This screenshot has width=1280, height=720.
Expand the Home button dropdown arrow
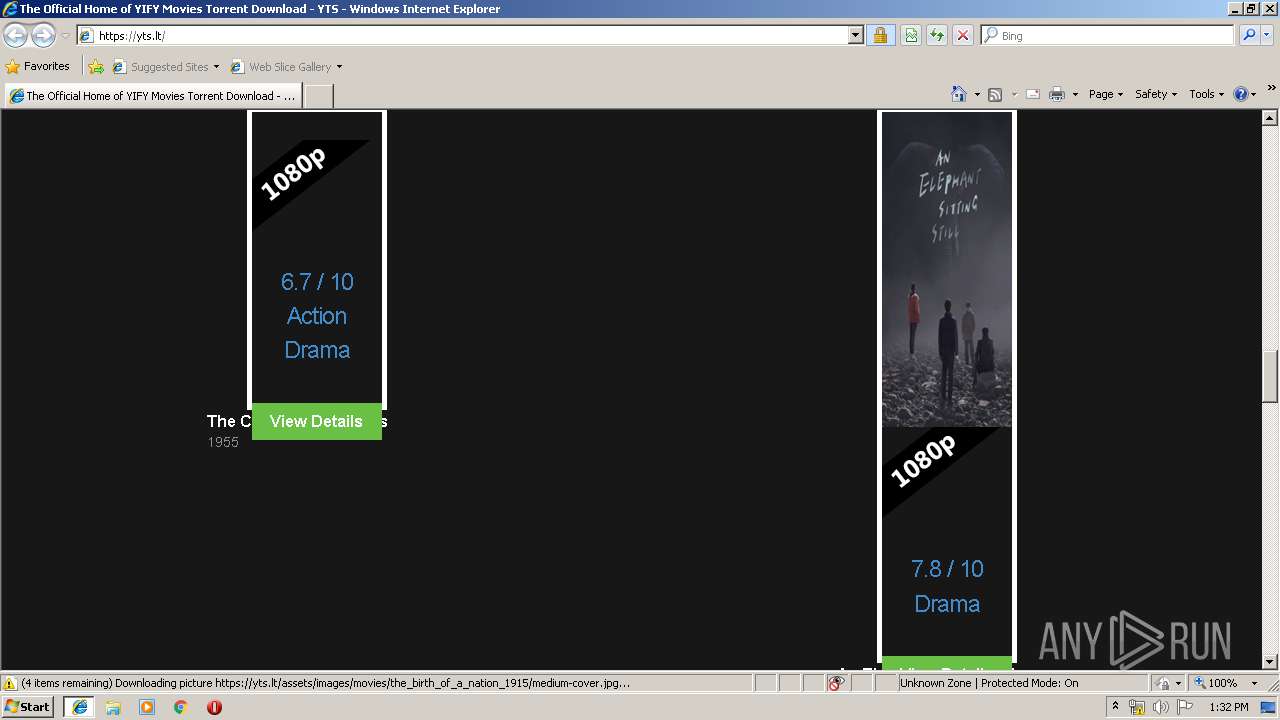click(x=977, y=94)
